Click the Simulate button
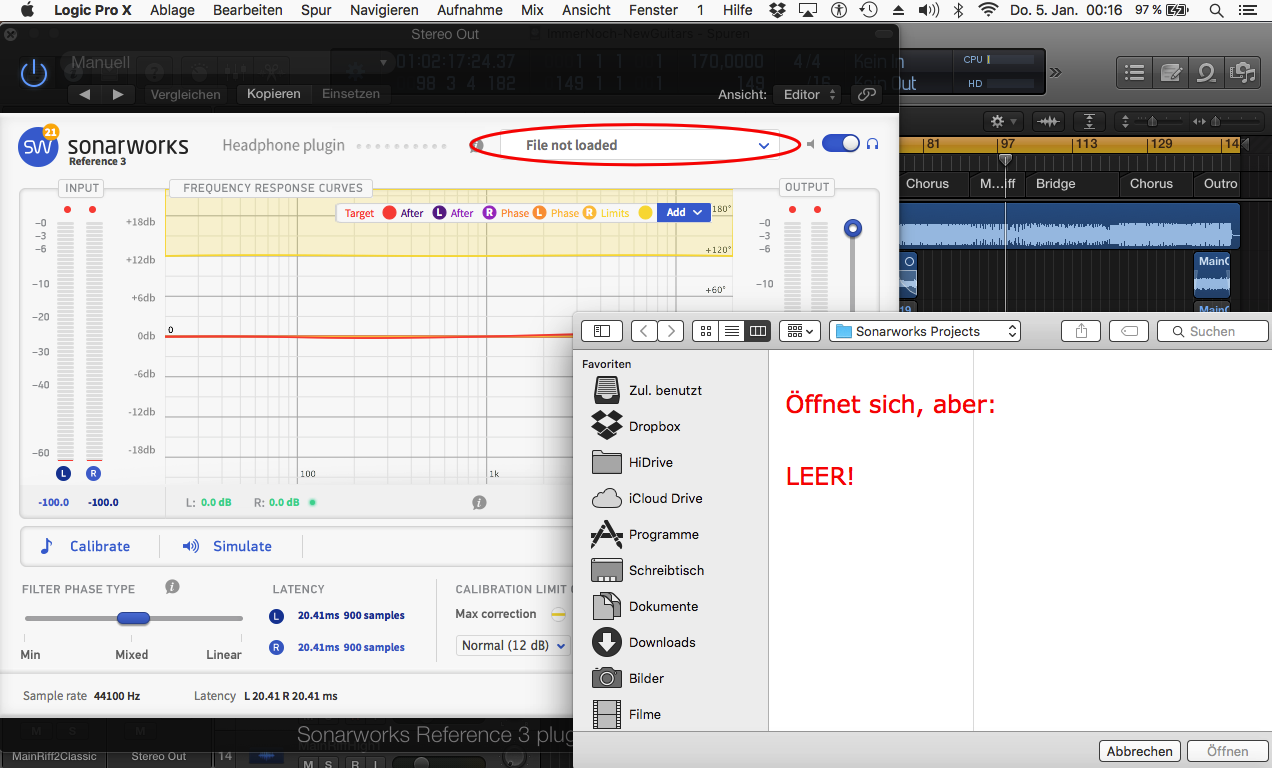This screenshot has width=1272, height=768. (228, 546)
